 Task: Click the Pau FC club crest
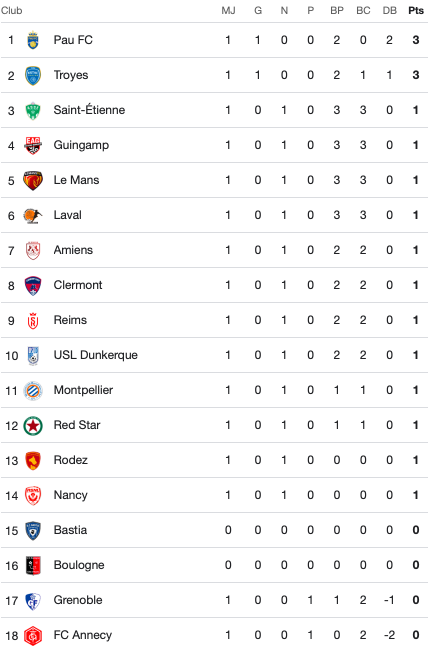(x=33, y=40)
